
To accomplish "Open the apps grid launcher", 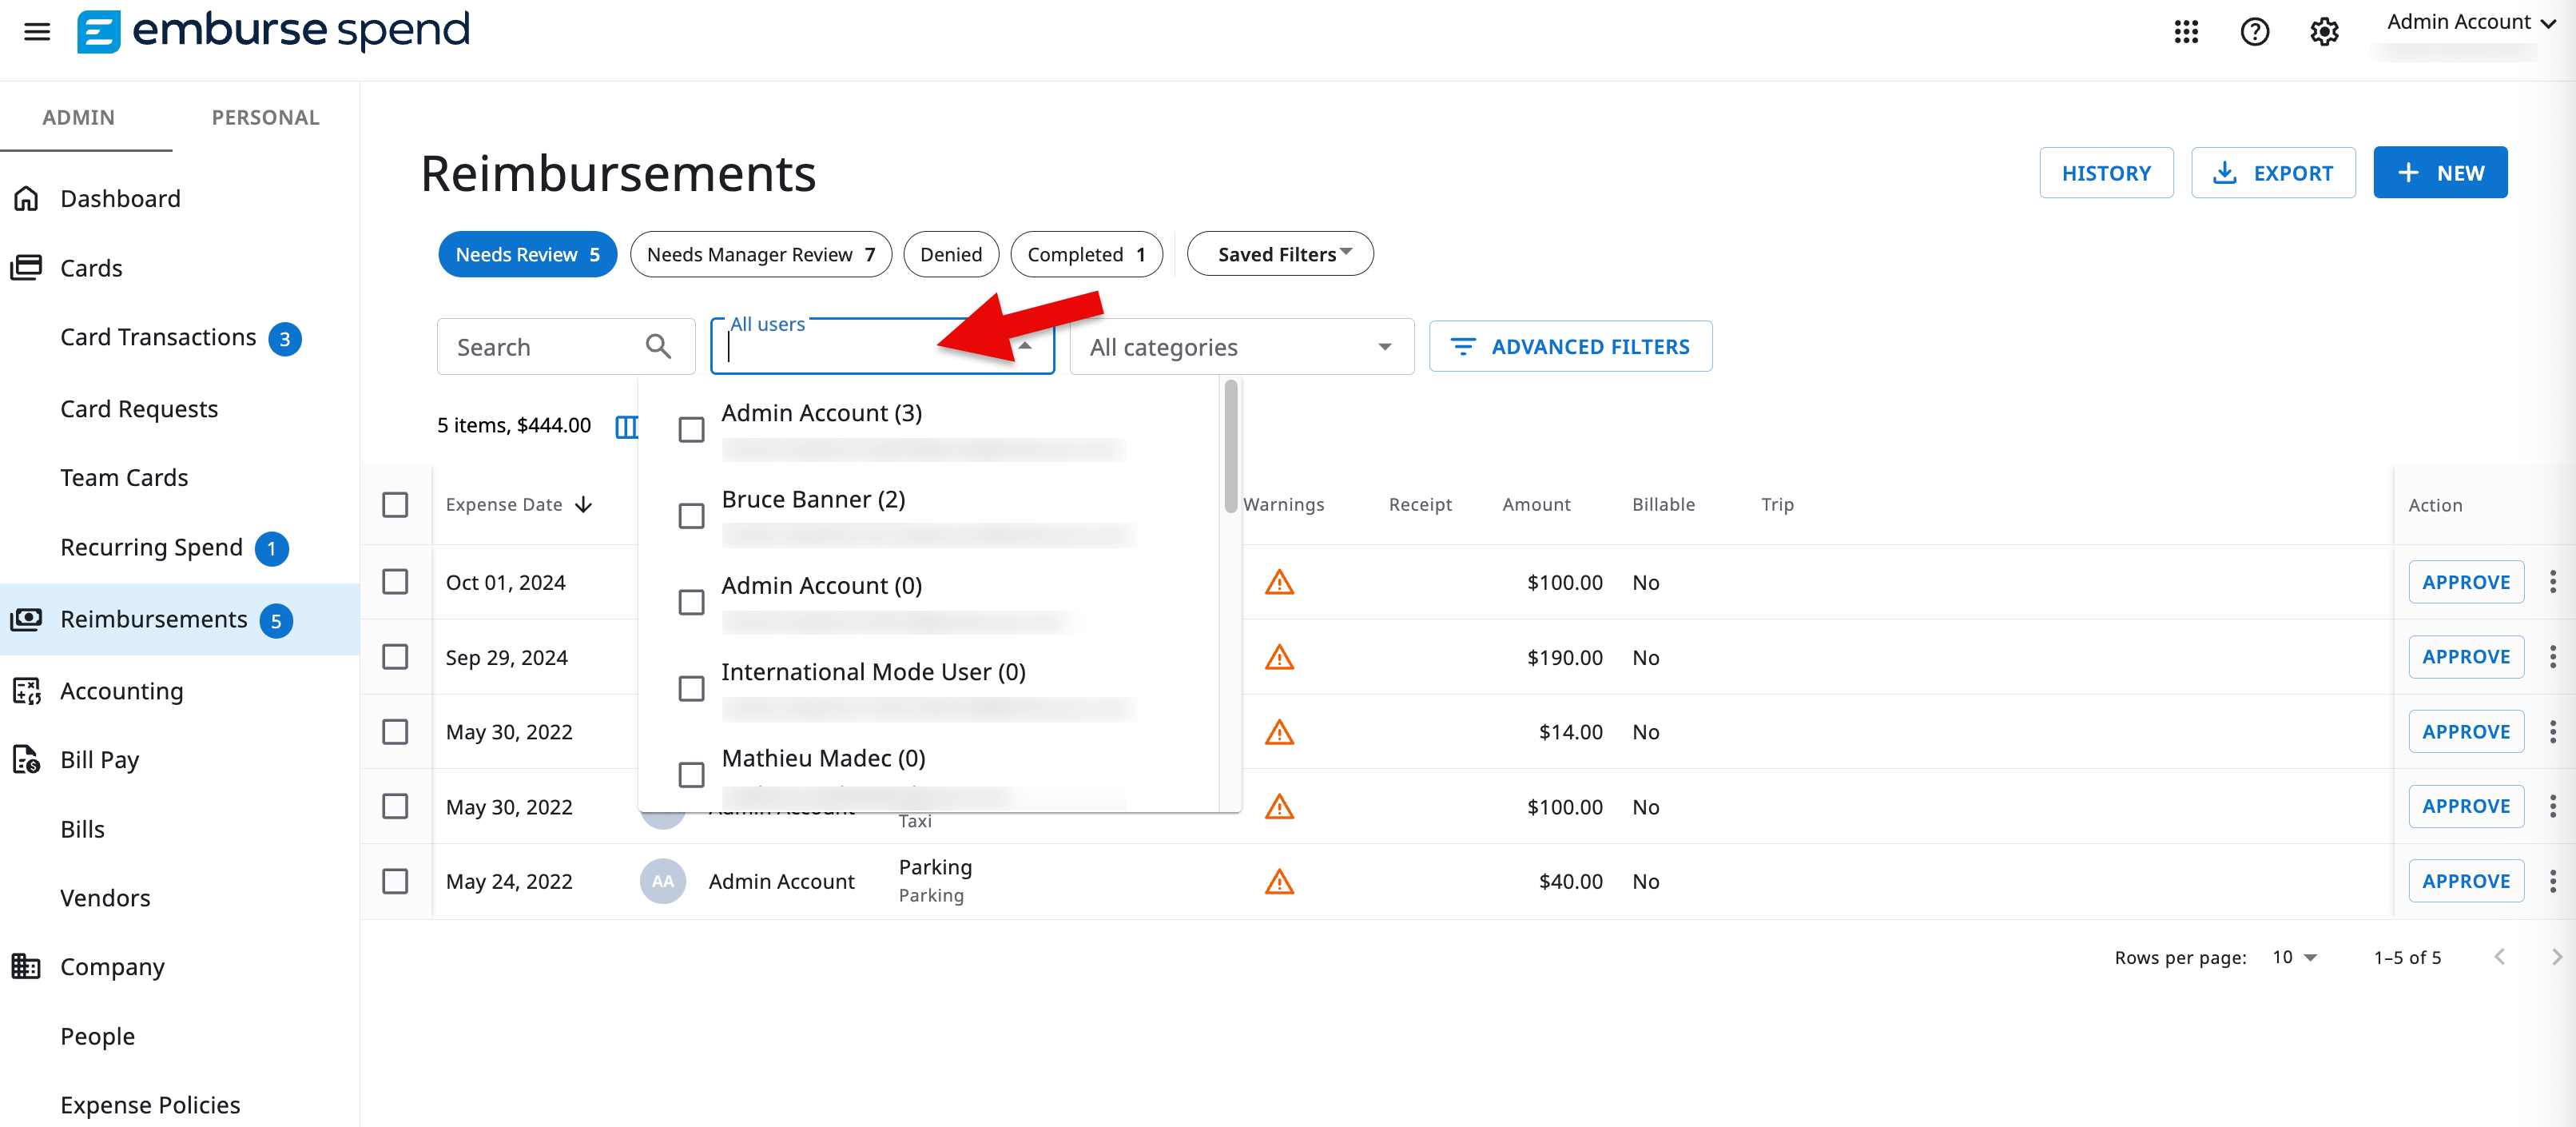I will [x=2186, y=31].
